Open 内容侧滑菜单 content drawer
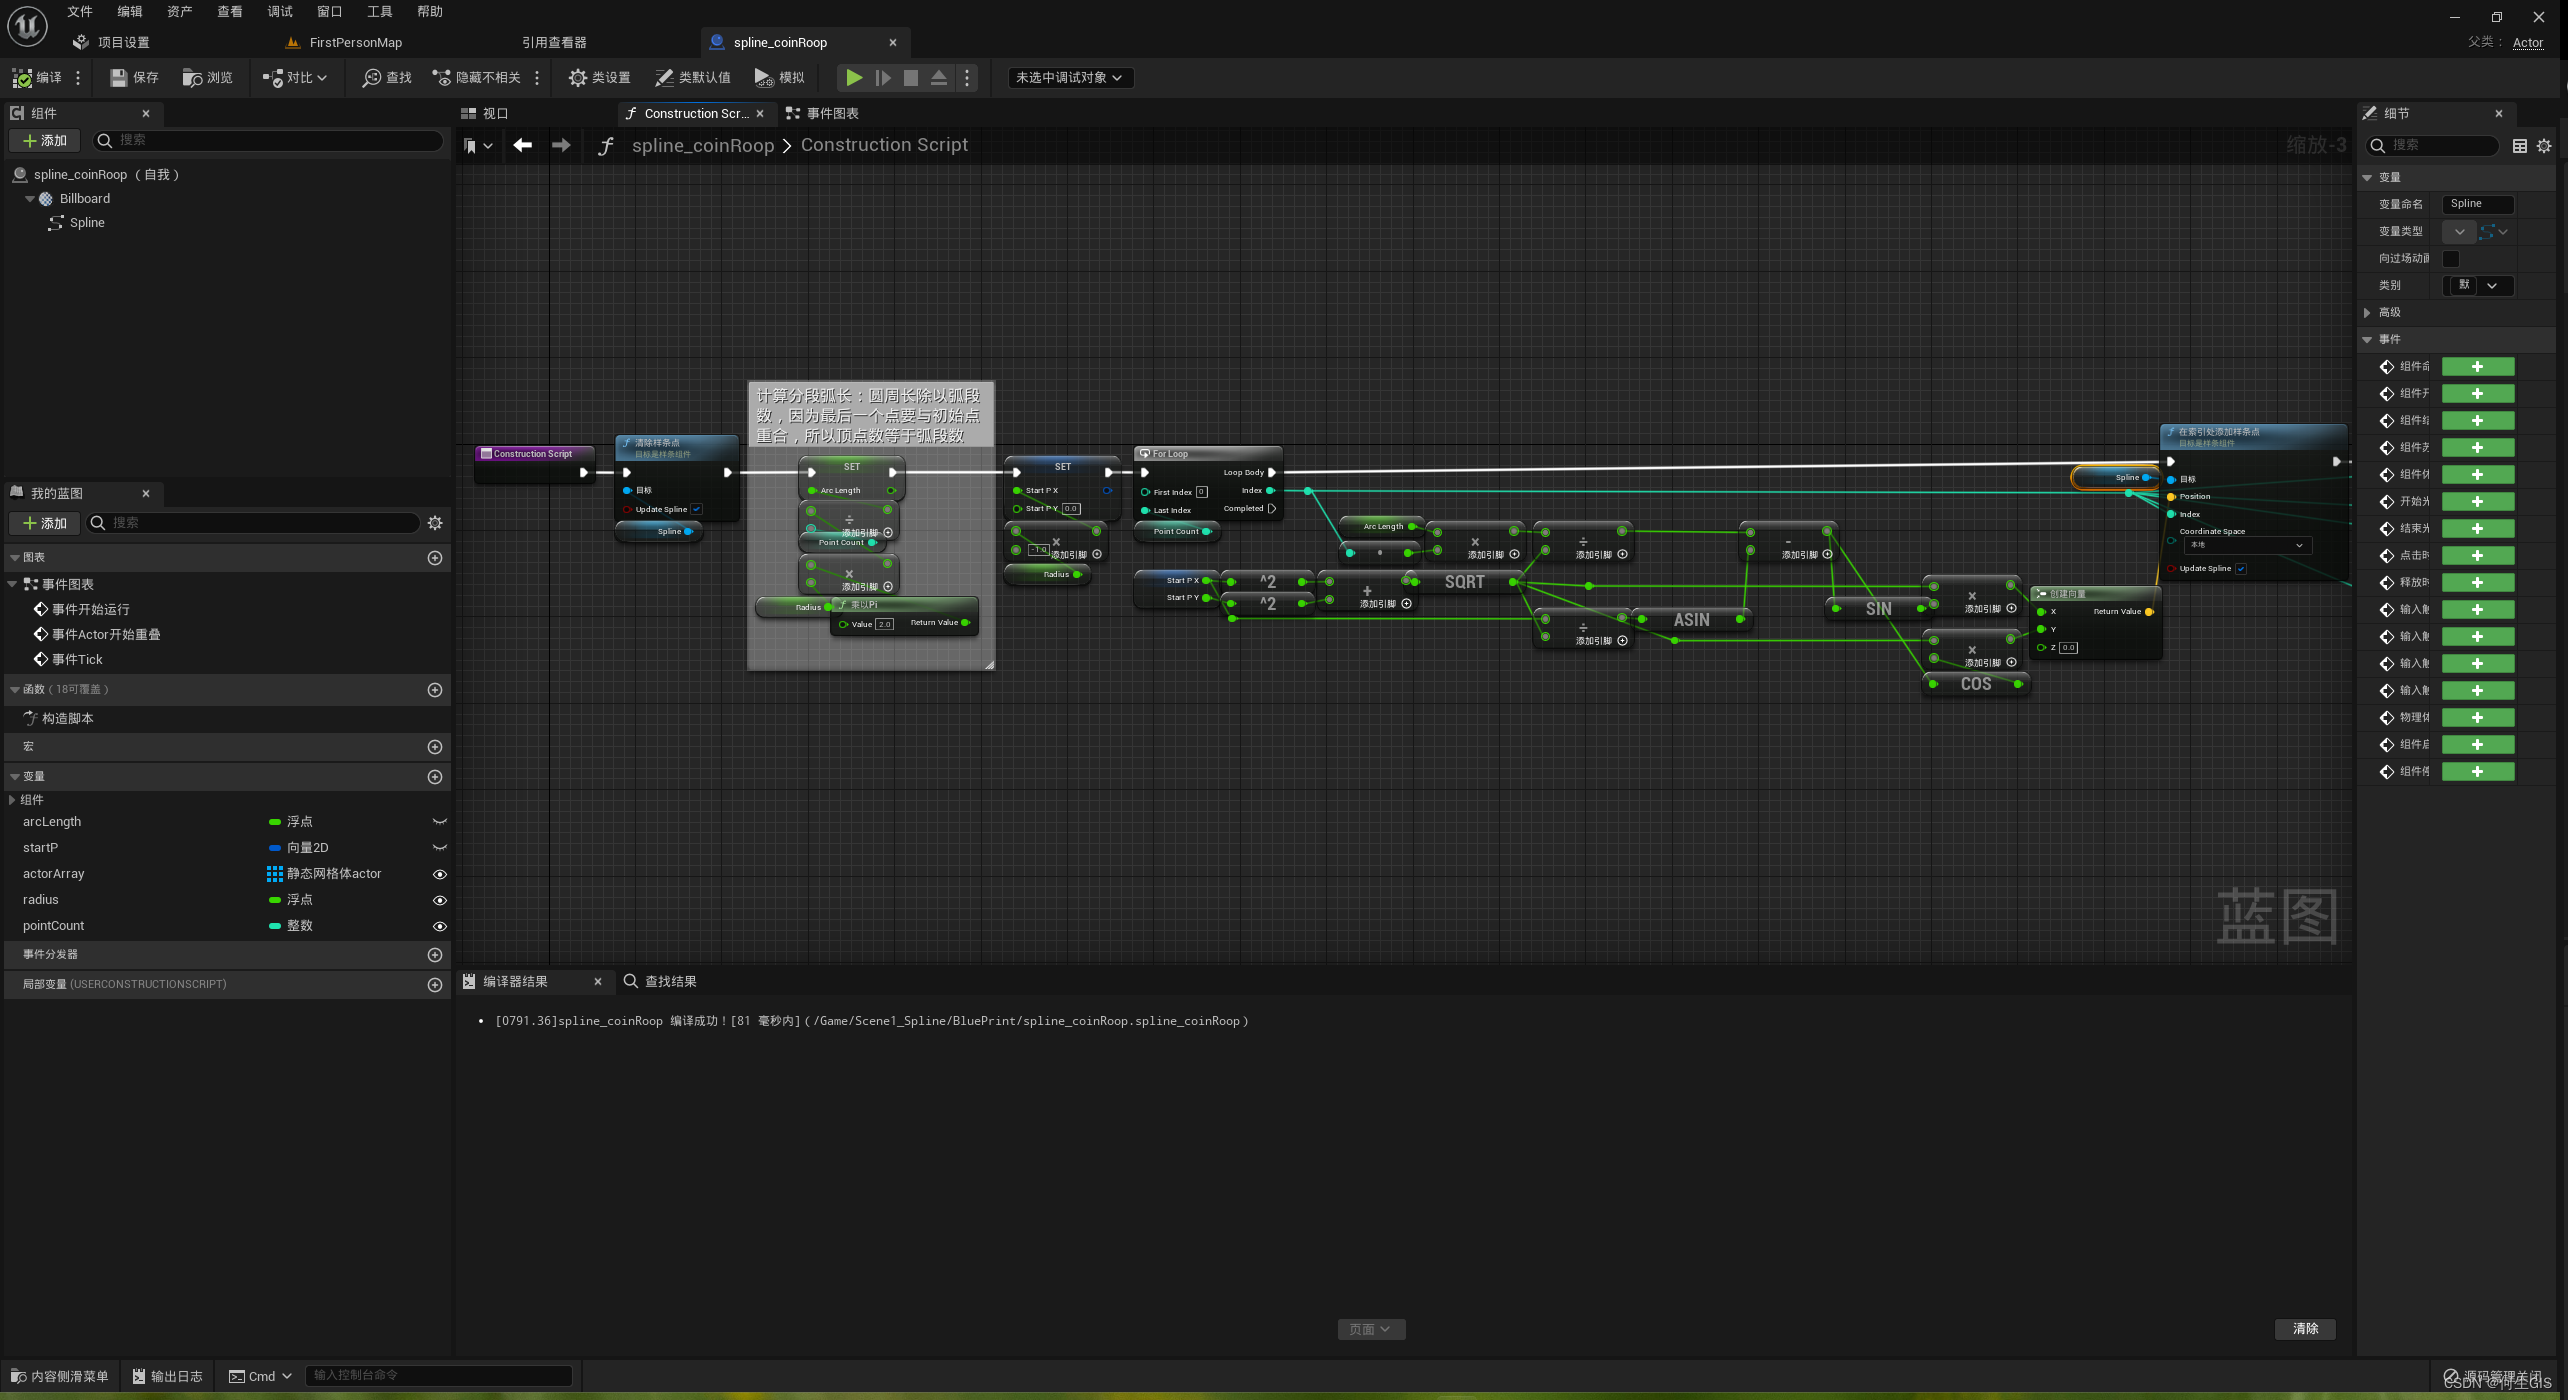2568x1400 pixels. click(x=60, y=1376)
